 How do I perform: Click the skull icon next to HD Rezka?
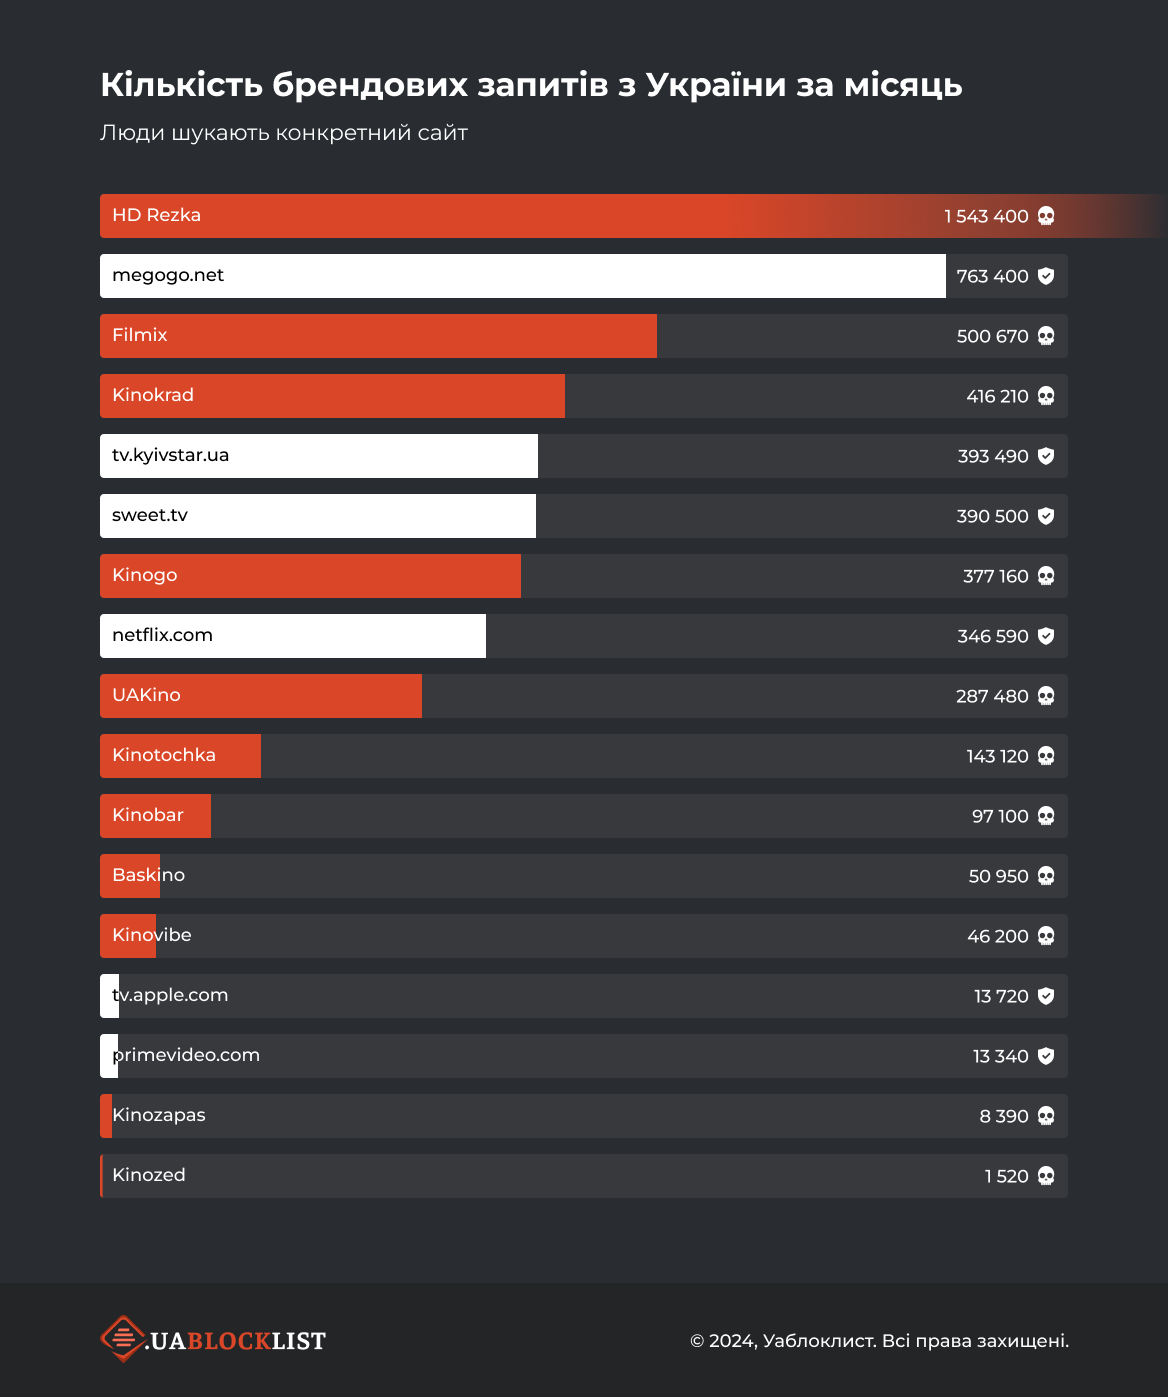[1046, 216]
